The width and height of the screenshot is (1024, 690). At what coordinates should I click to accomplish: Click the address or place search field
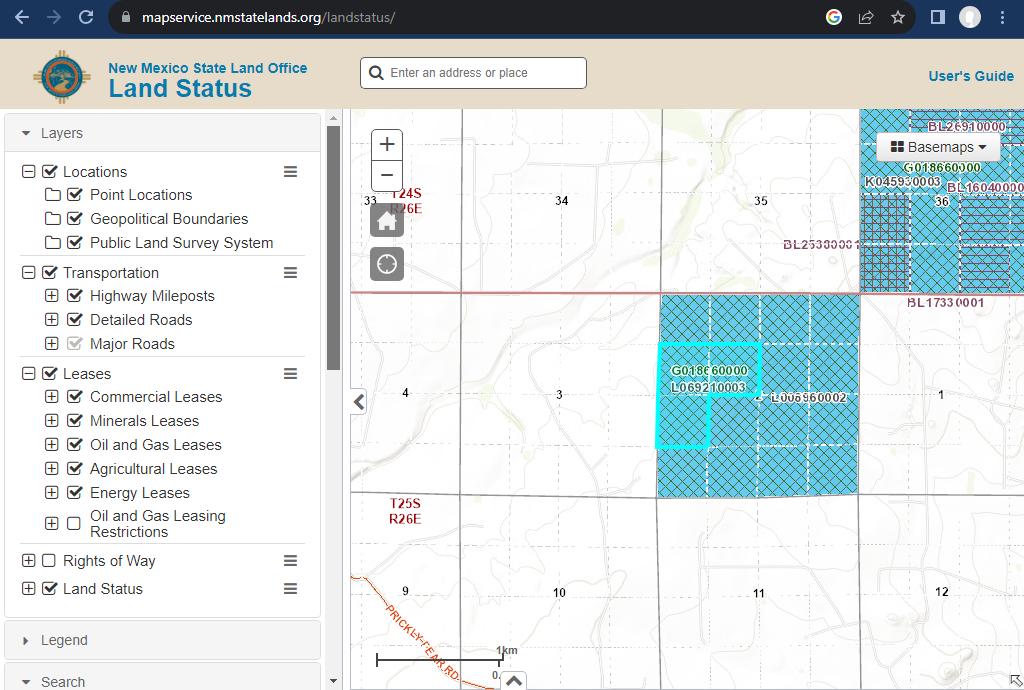[473, 72]
